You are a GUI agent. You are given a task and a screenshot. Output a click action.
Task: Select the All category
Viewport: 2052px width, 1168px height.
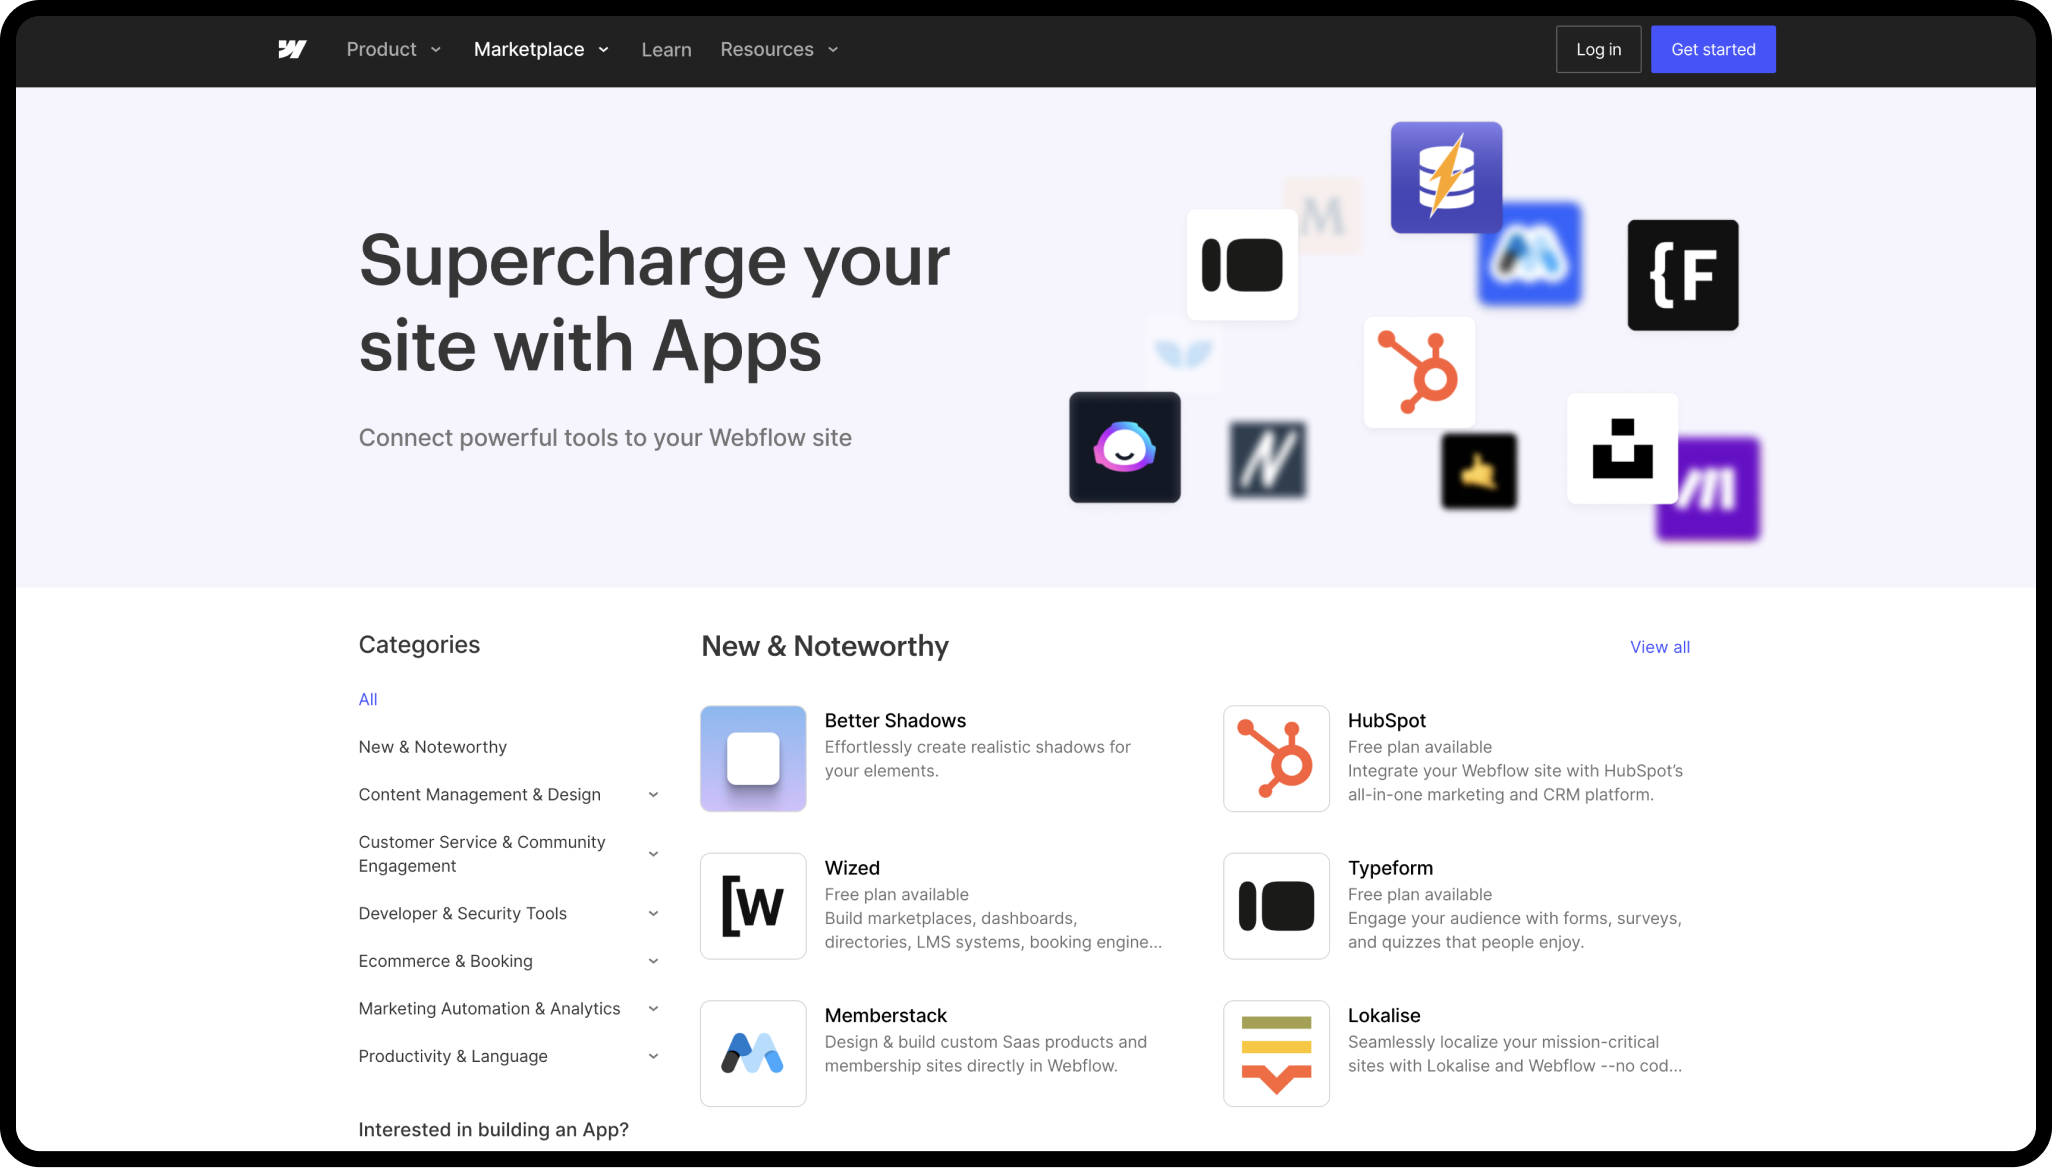[x=368, y=699]
